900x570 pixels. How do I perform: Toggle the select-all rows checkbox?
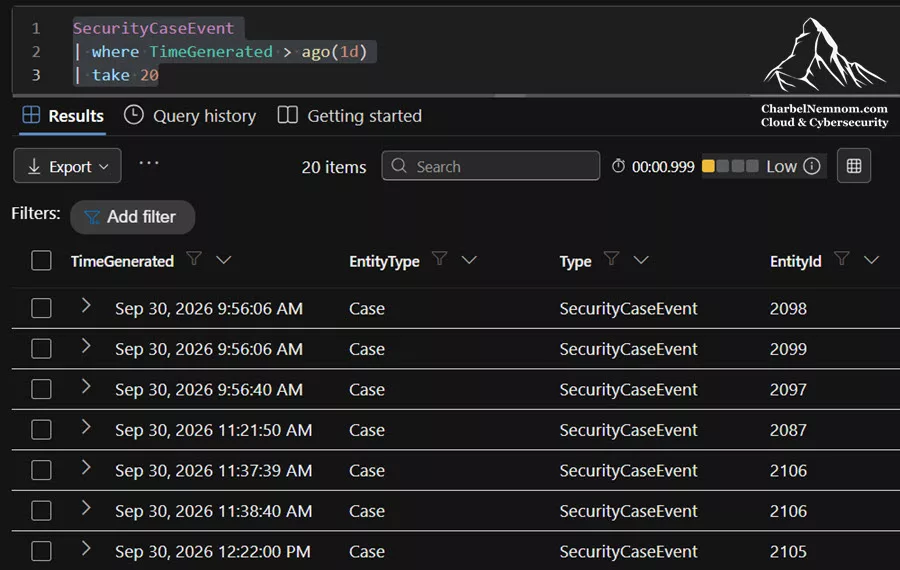(x=41, y=261)
